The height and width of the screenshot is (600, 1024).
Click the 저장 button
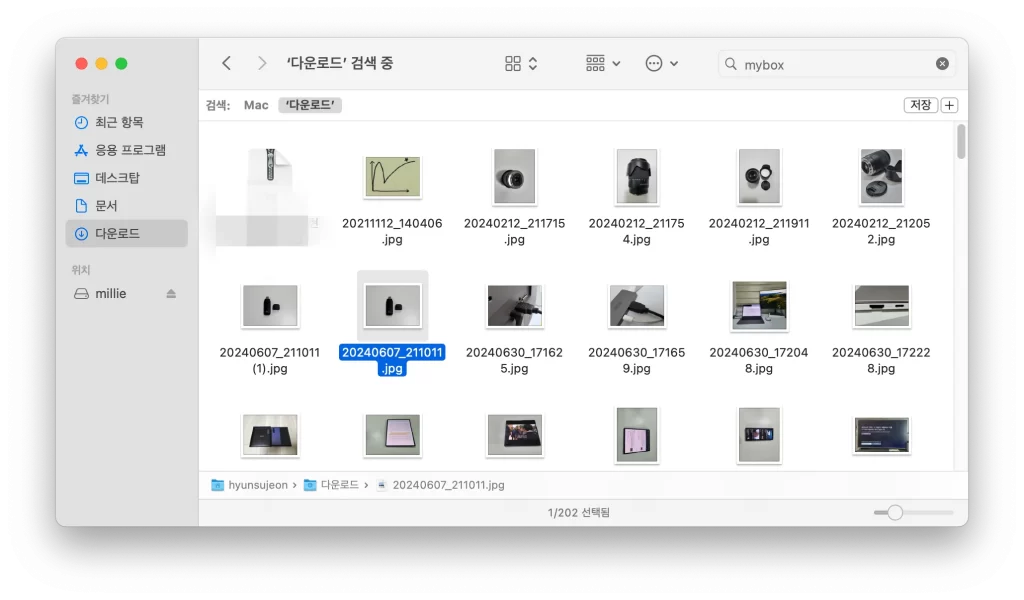[x=920, y=105]
